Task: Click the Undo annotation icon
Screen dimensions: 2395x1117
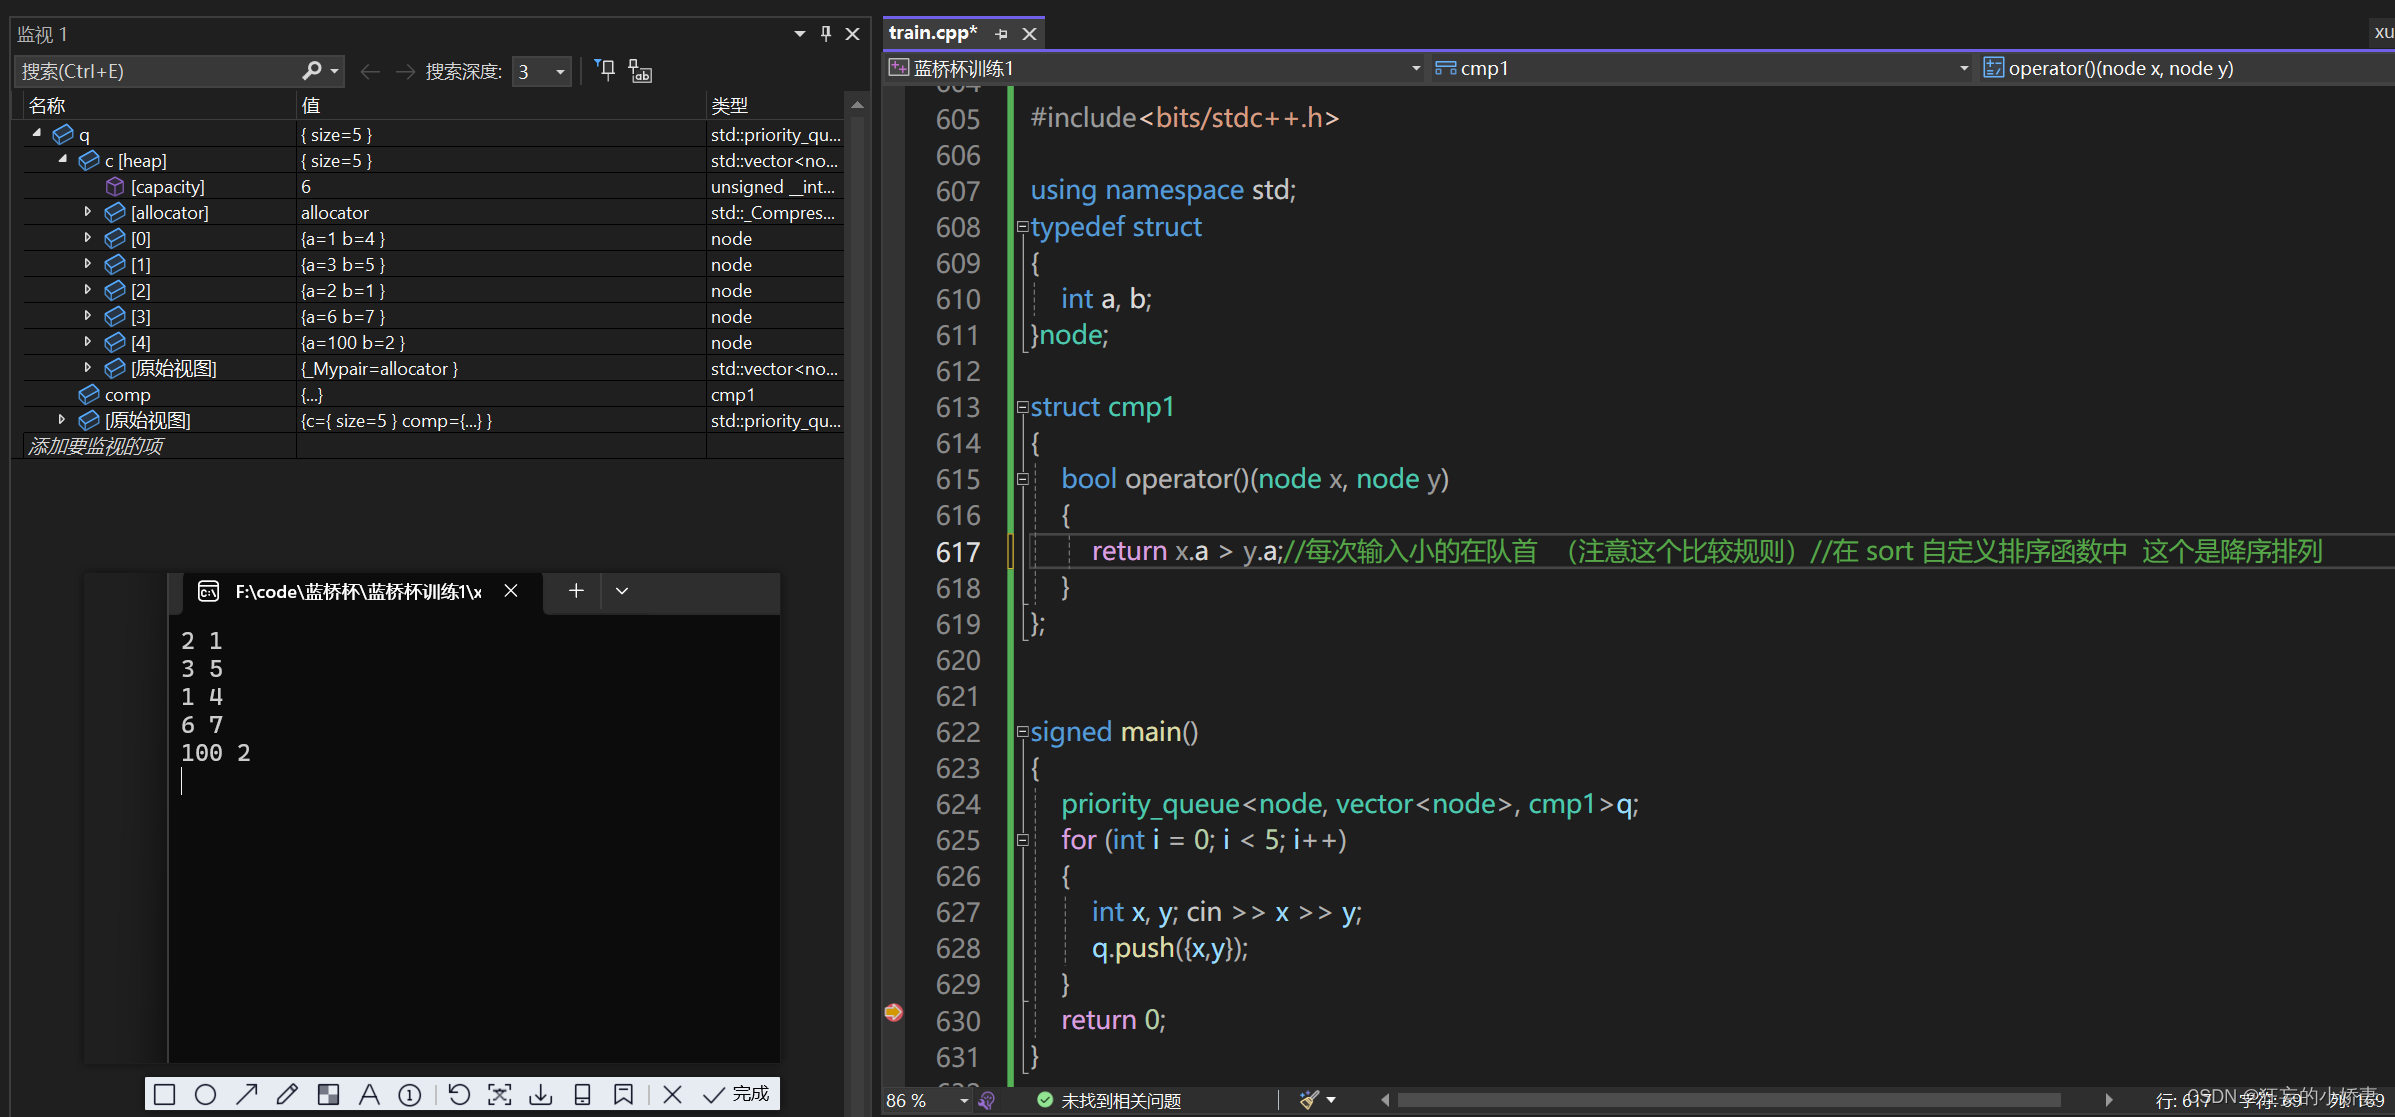Action: (x=459, y=1094)
